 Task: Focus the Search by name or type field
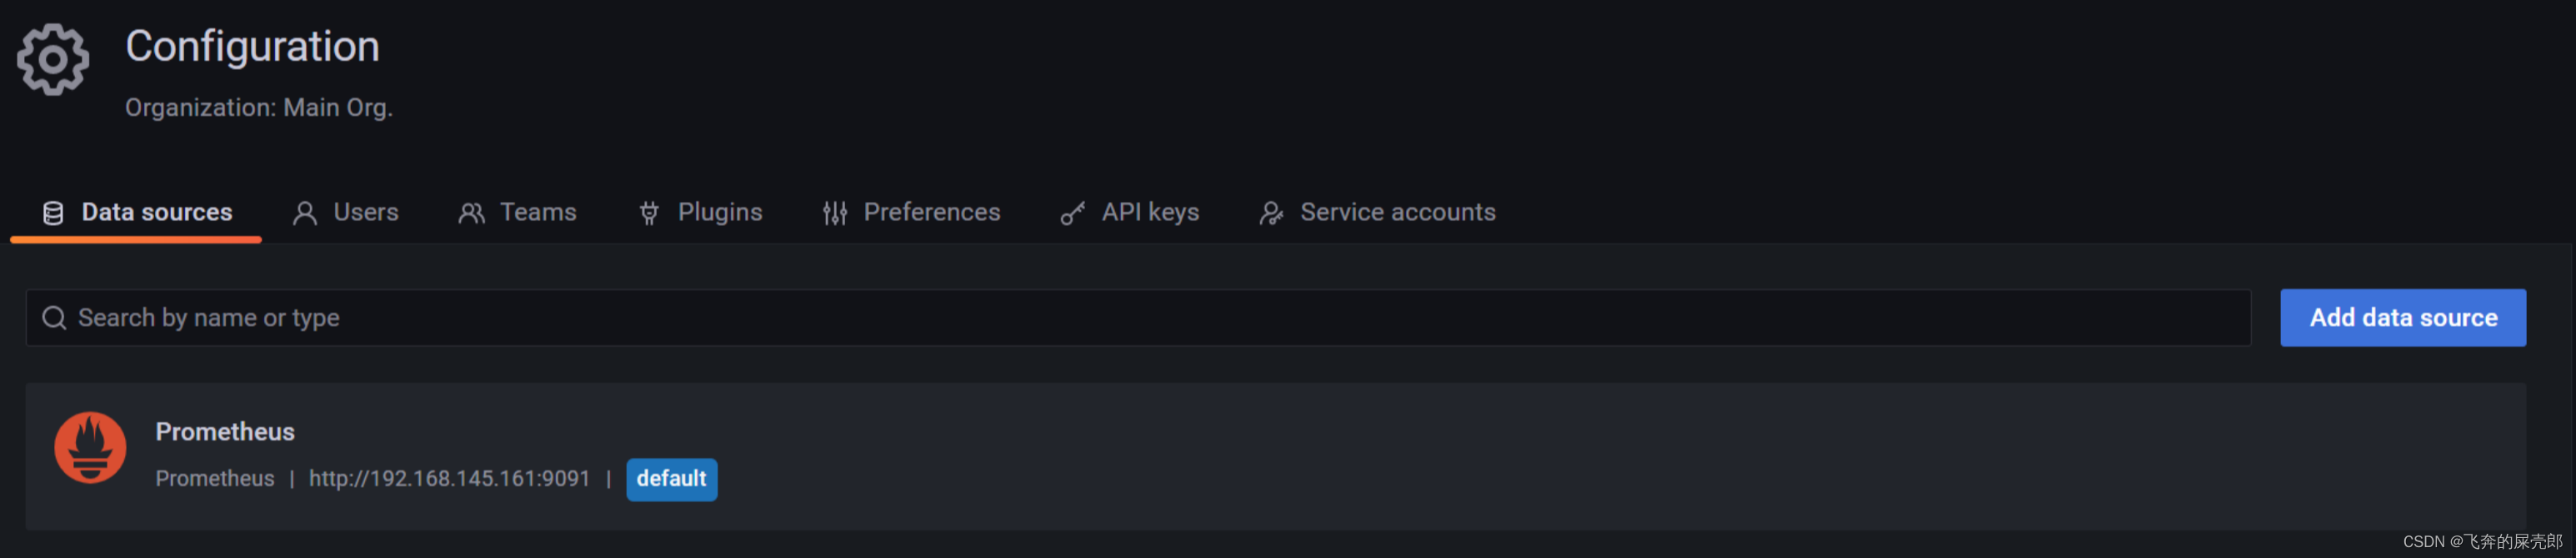click(x=1138, y=318)
